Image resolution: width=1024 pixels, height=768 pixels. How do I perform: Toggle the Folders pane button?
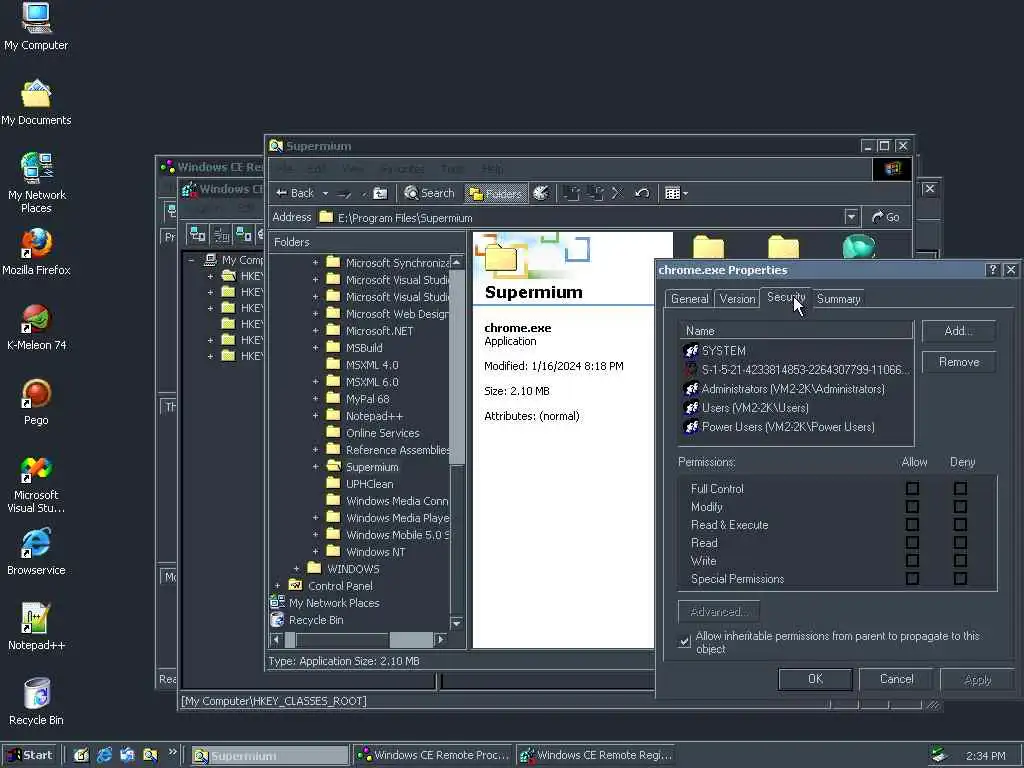[496, 193]
